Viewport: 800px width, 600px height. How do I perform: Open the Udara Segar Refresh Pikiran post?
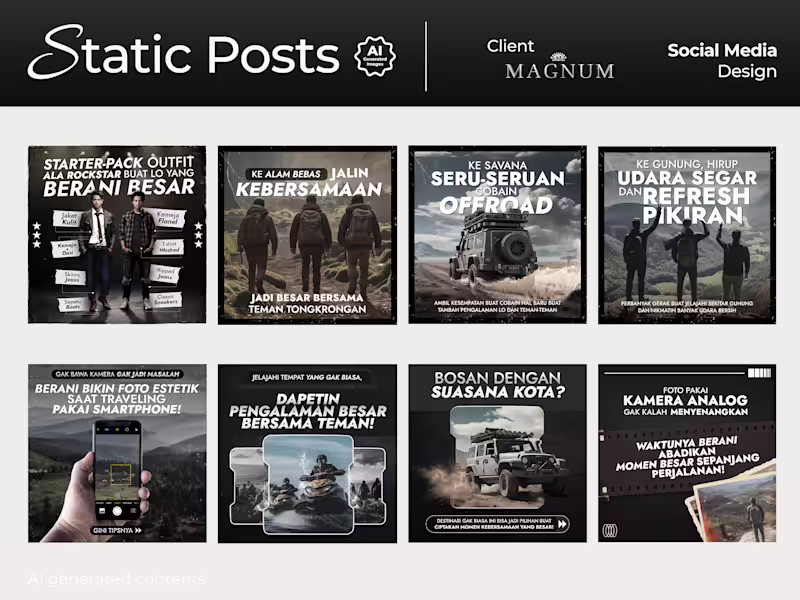(x=687, y=235)
